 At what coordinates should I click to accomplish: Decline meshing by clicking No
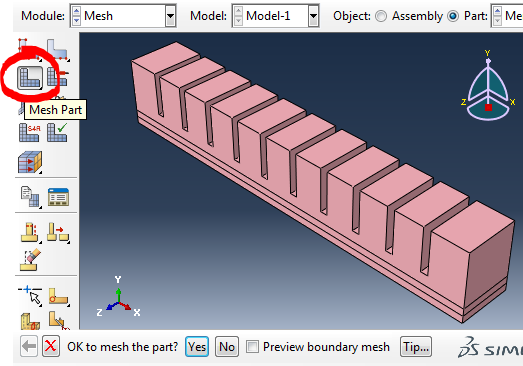tap(227, 347)
